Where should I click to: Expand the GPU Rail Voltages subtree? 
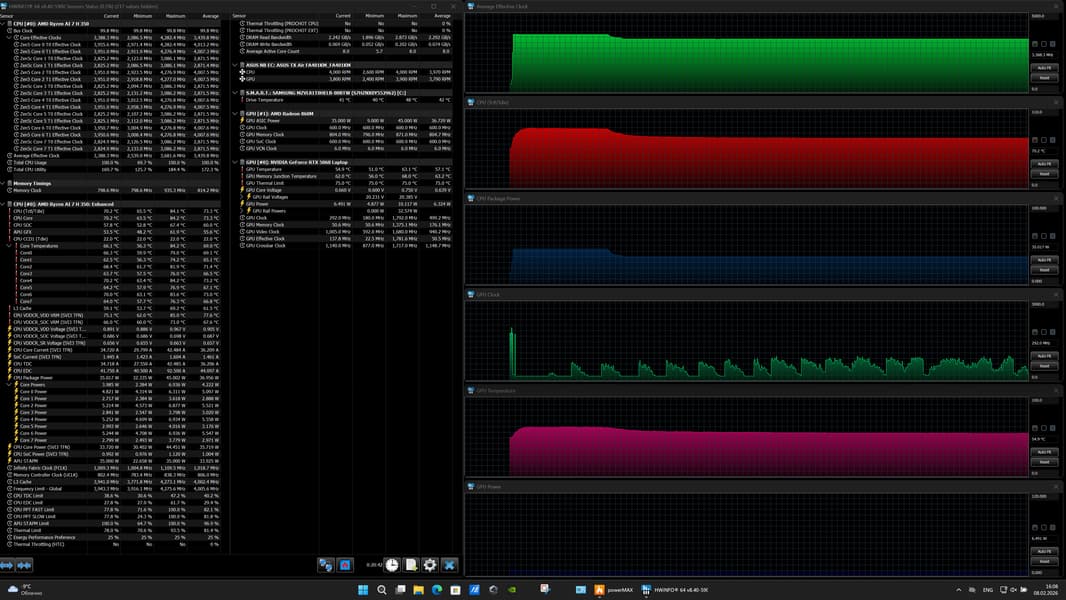coord(242,197)
